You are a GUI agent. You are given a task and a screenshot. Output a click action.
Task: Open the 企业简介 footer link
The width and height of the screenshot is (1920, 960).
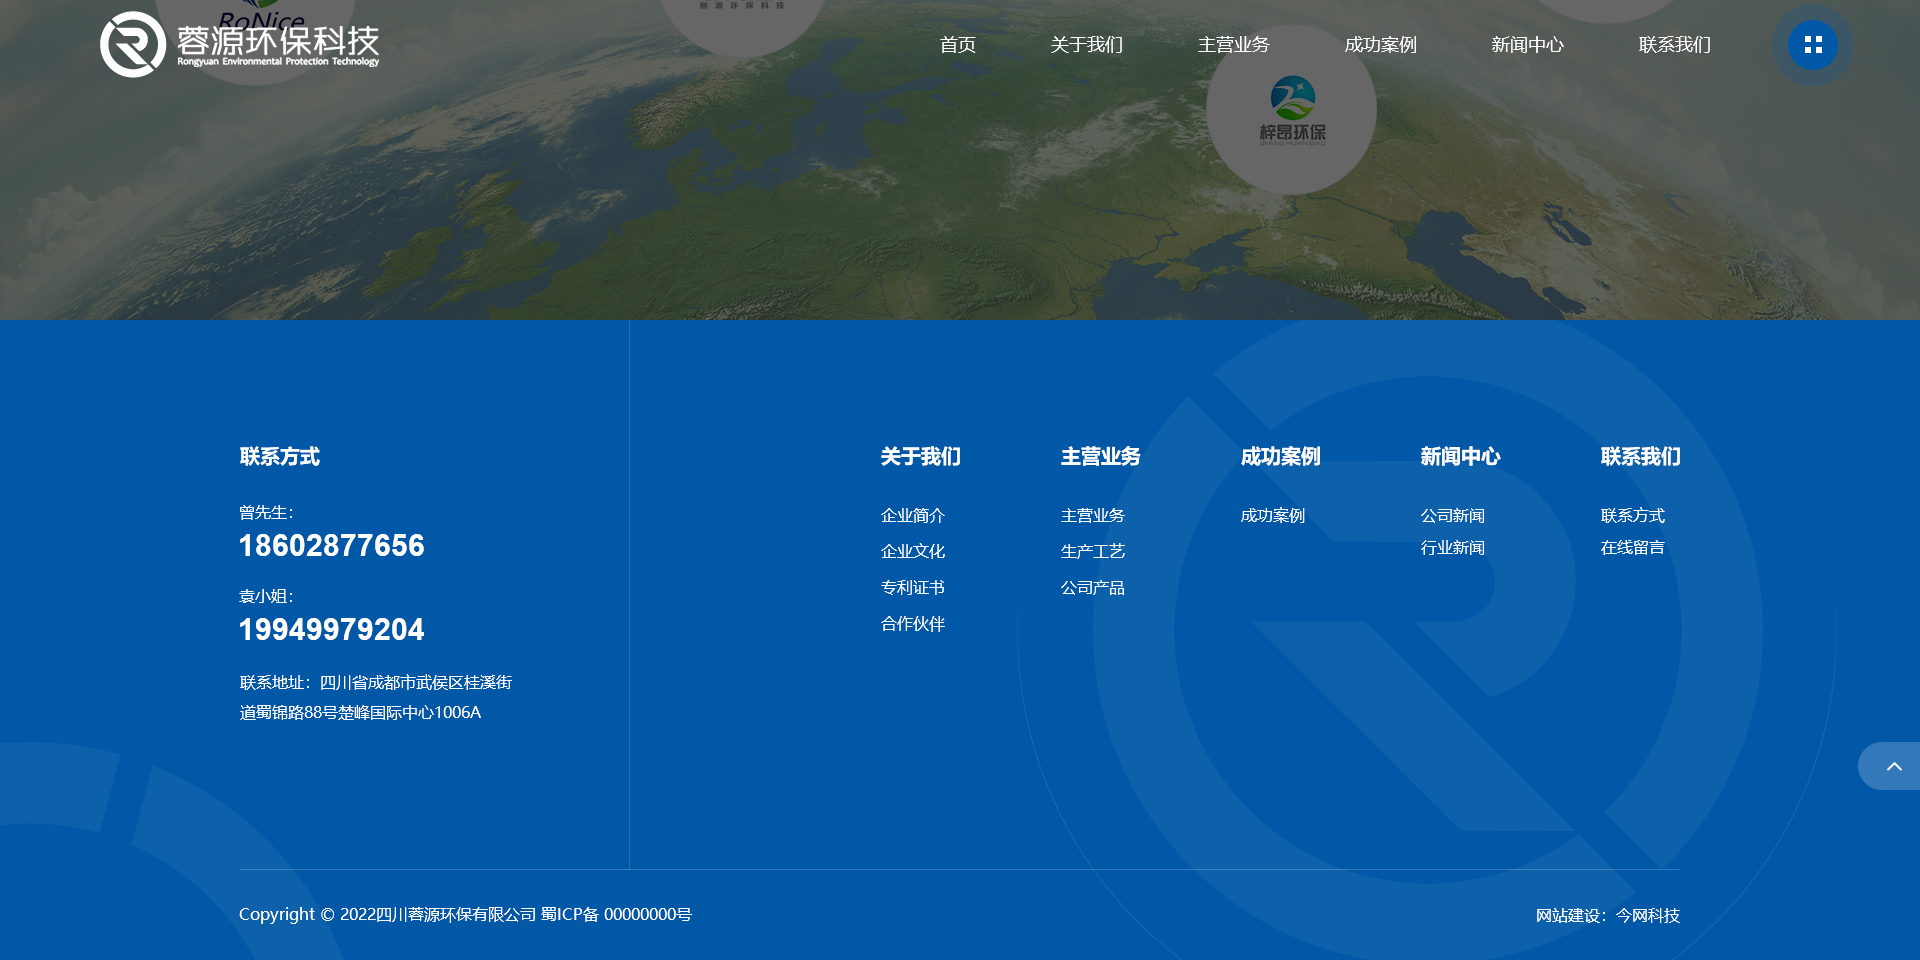pos(912,516)
